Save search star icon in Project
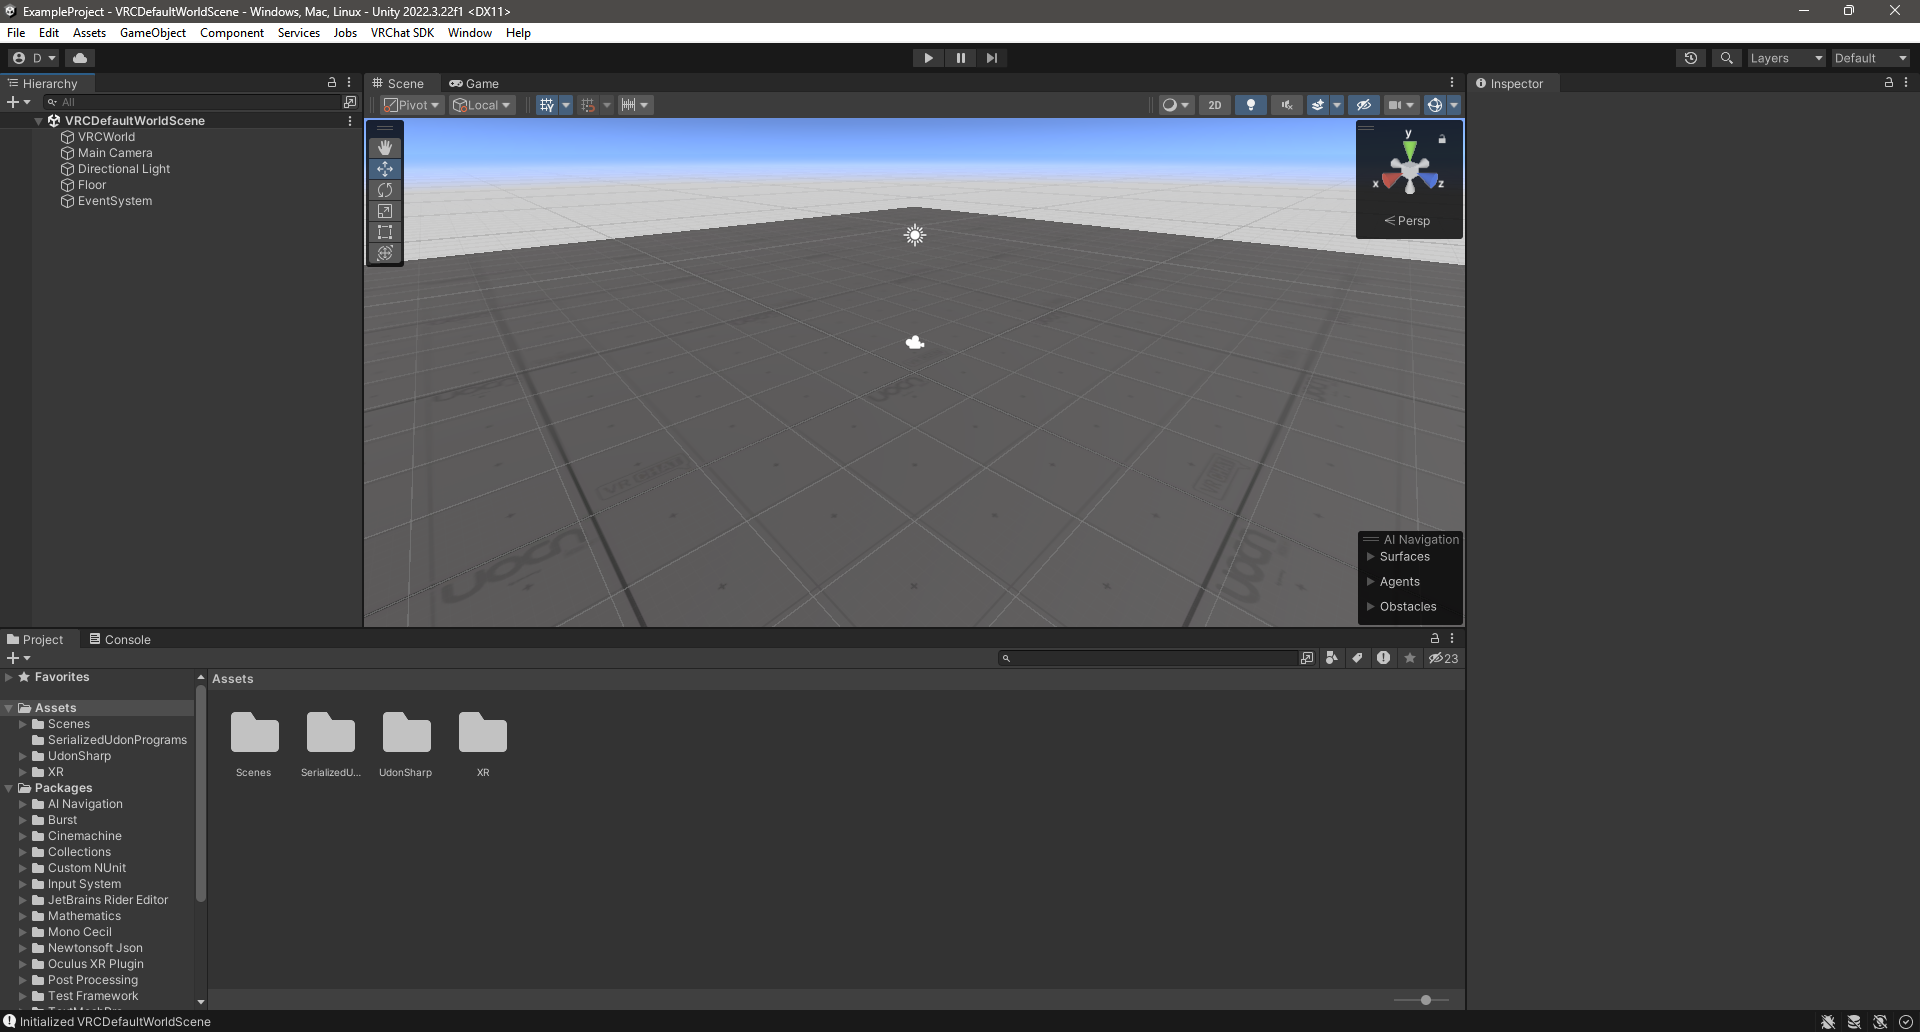Screen dimensions: 1920x1032 coord(1410,658)
